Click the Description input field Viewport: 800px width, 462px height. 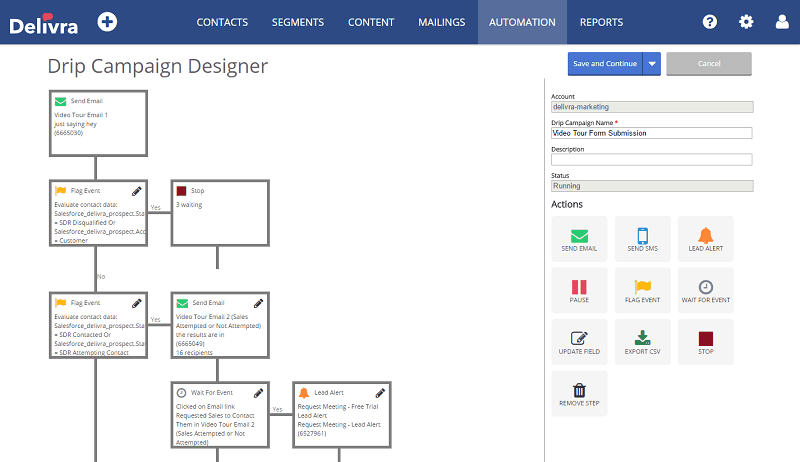(x=652, y=160)
